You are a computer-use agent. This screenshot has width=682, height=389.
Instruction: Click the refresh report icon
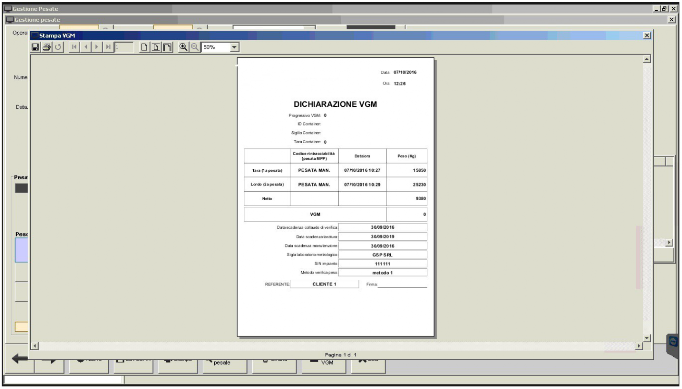[58, 47]
